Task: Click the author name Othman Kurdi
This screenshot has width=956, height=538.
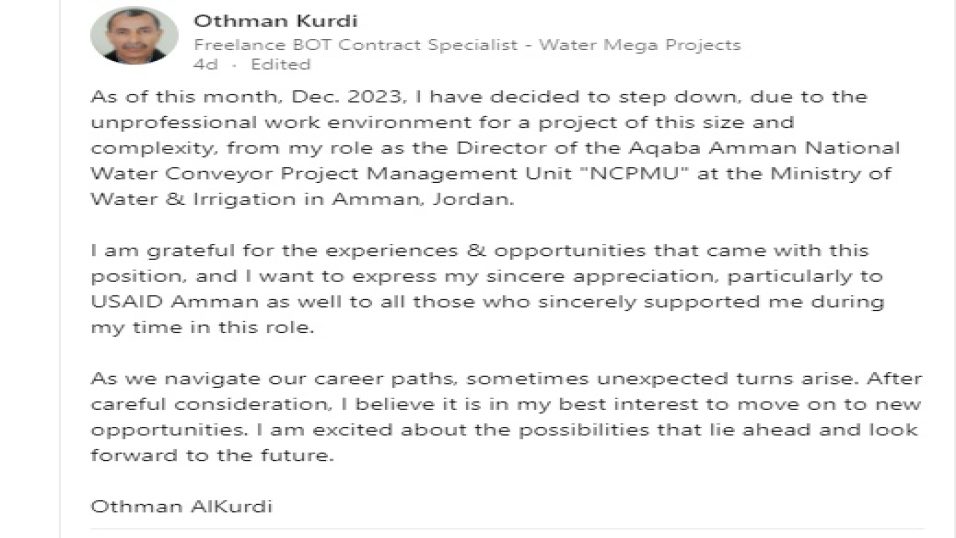Action: coord(276,21)
